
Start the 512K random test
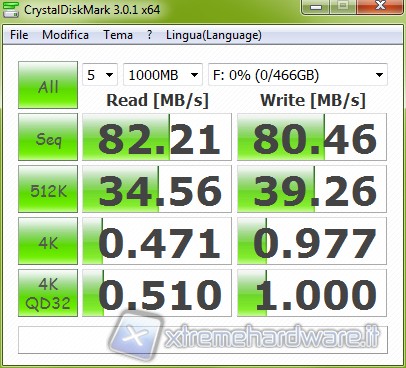coord(48,189)
